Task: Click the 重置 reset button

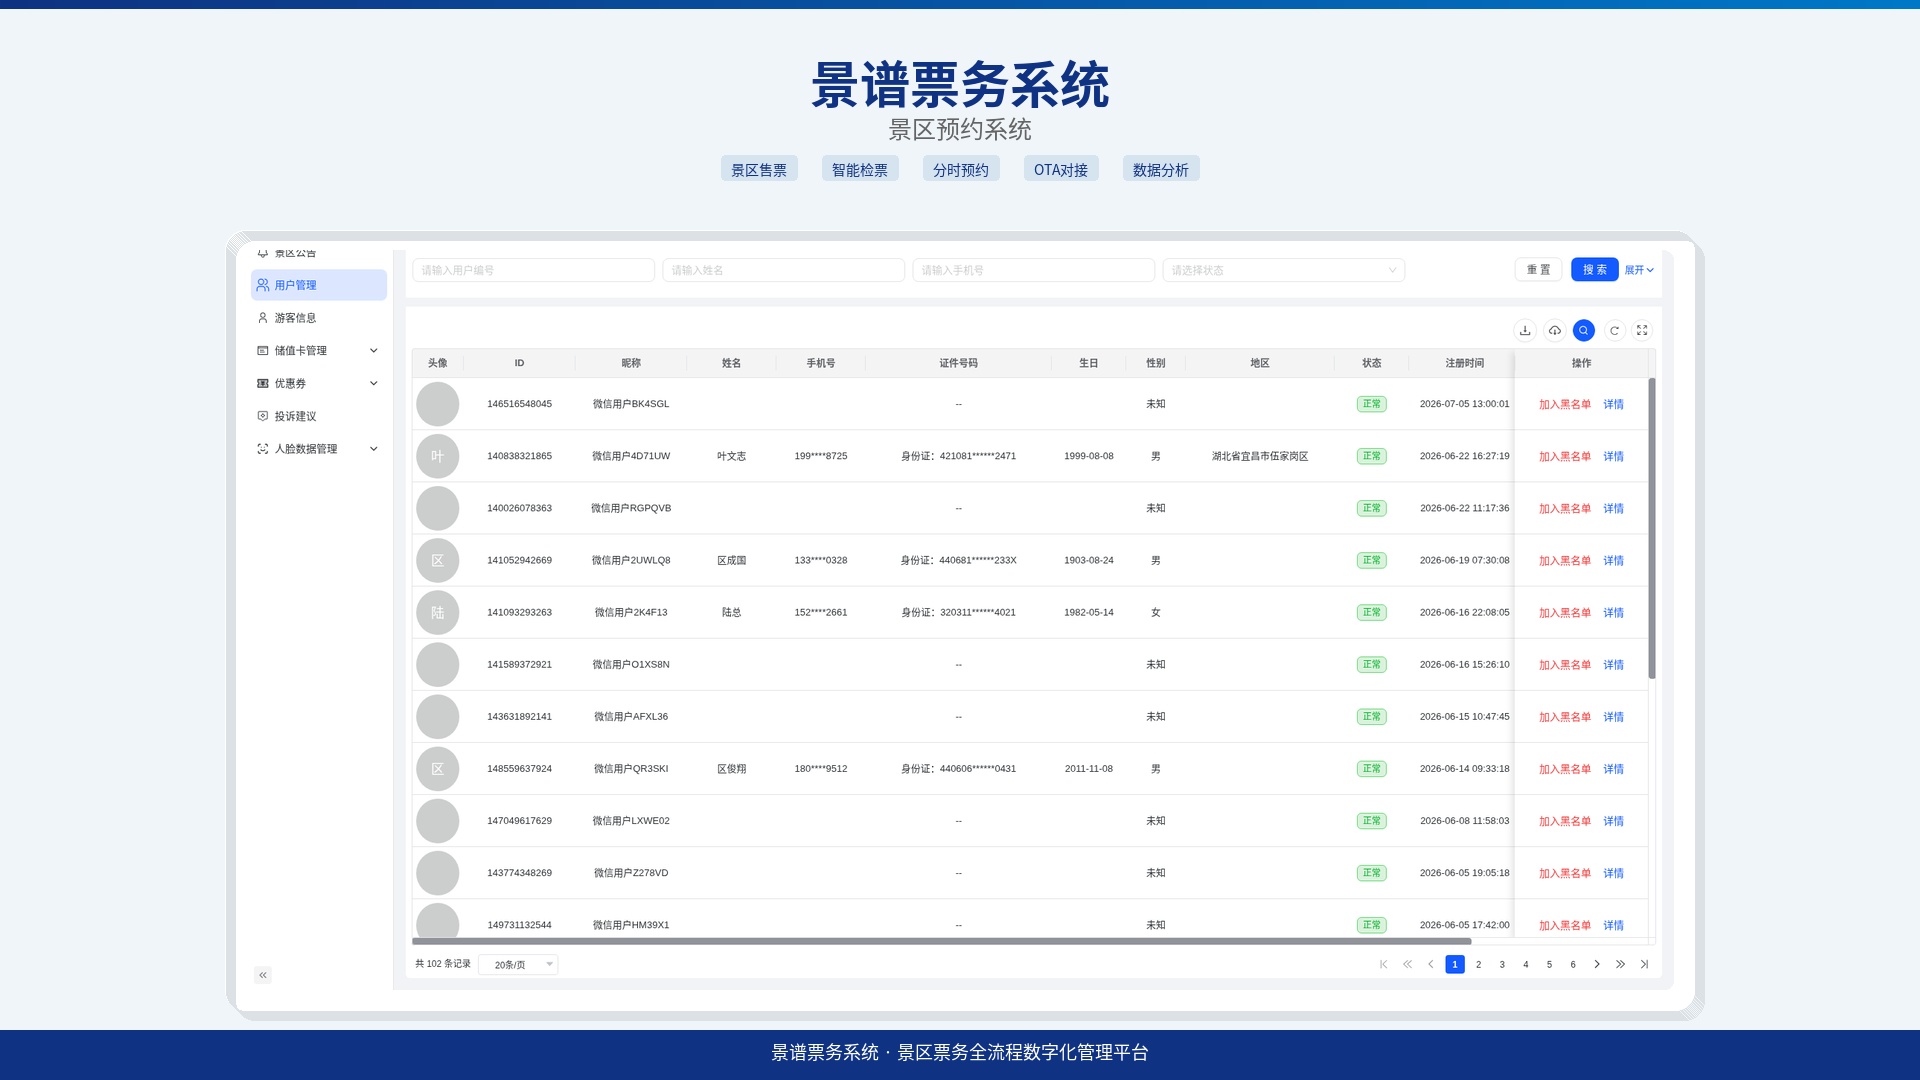Action: (x=1538, y=270)
